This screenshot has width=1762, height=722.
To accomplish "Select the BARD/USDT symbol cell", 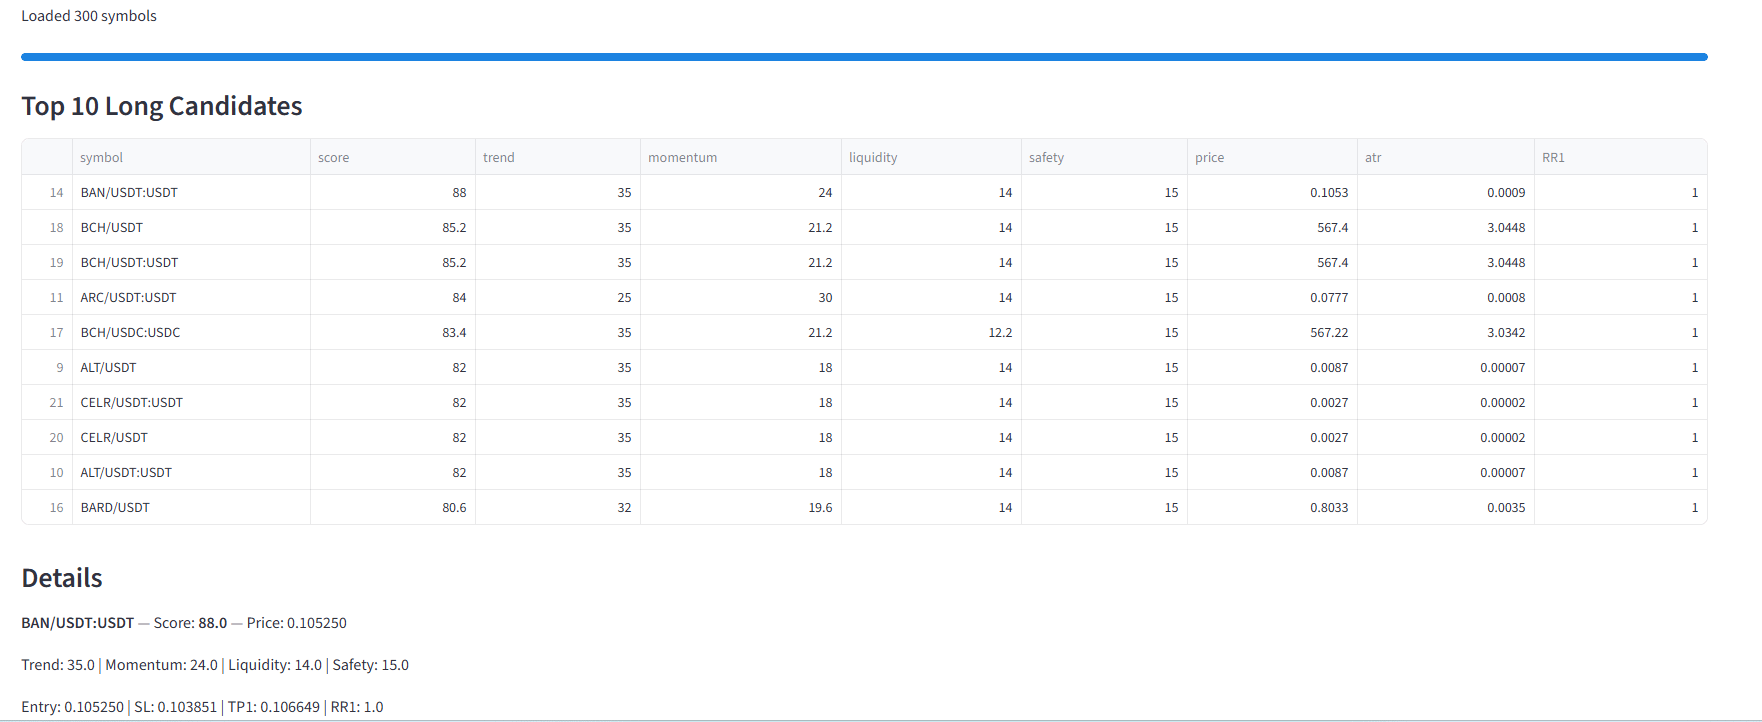I will coord(115,508).
